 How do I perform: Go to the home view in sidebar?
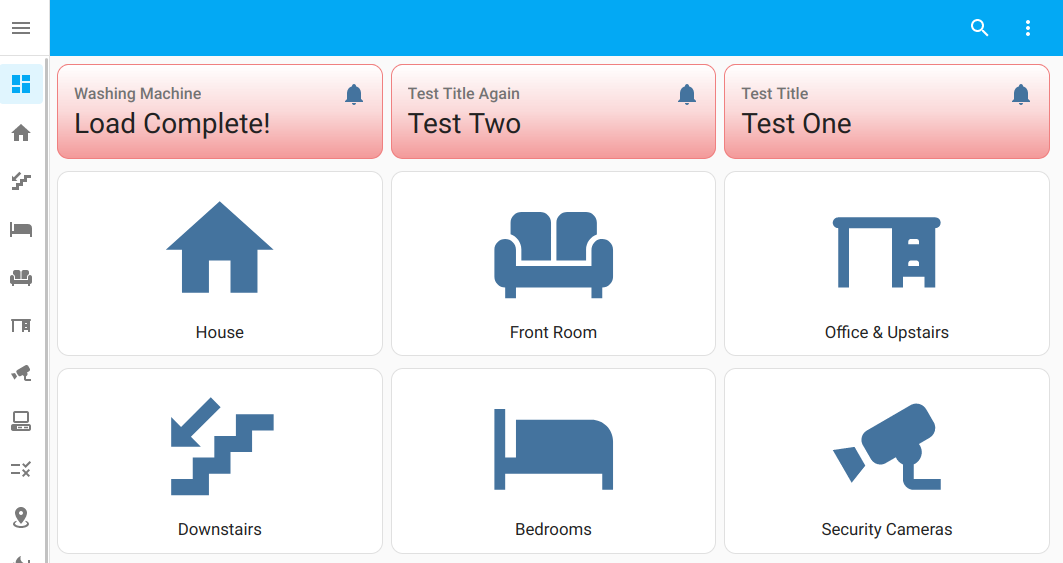[x=21, y=133]
